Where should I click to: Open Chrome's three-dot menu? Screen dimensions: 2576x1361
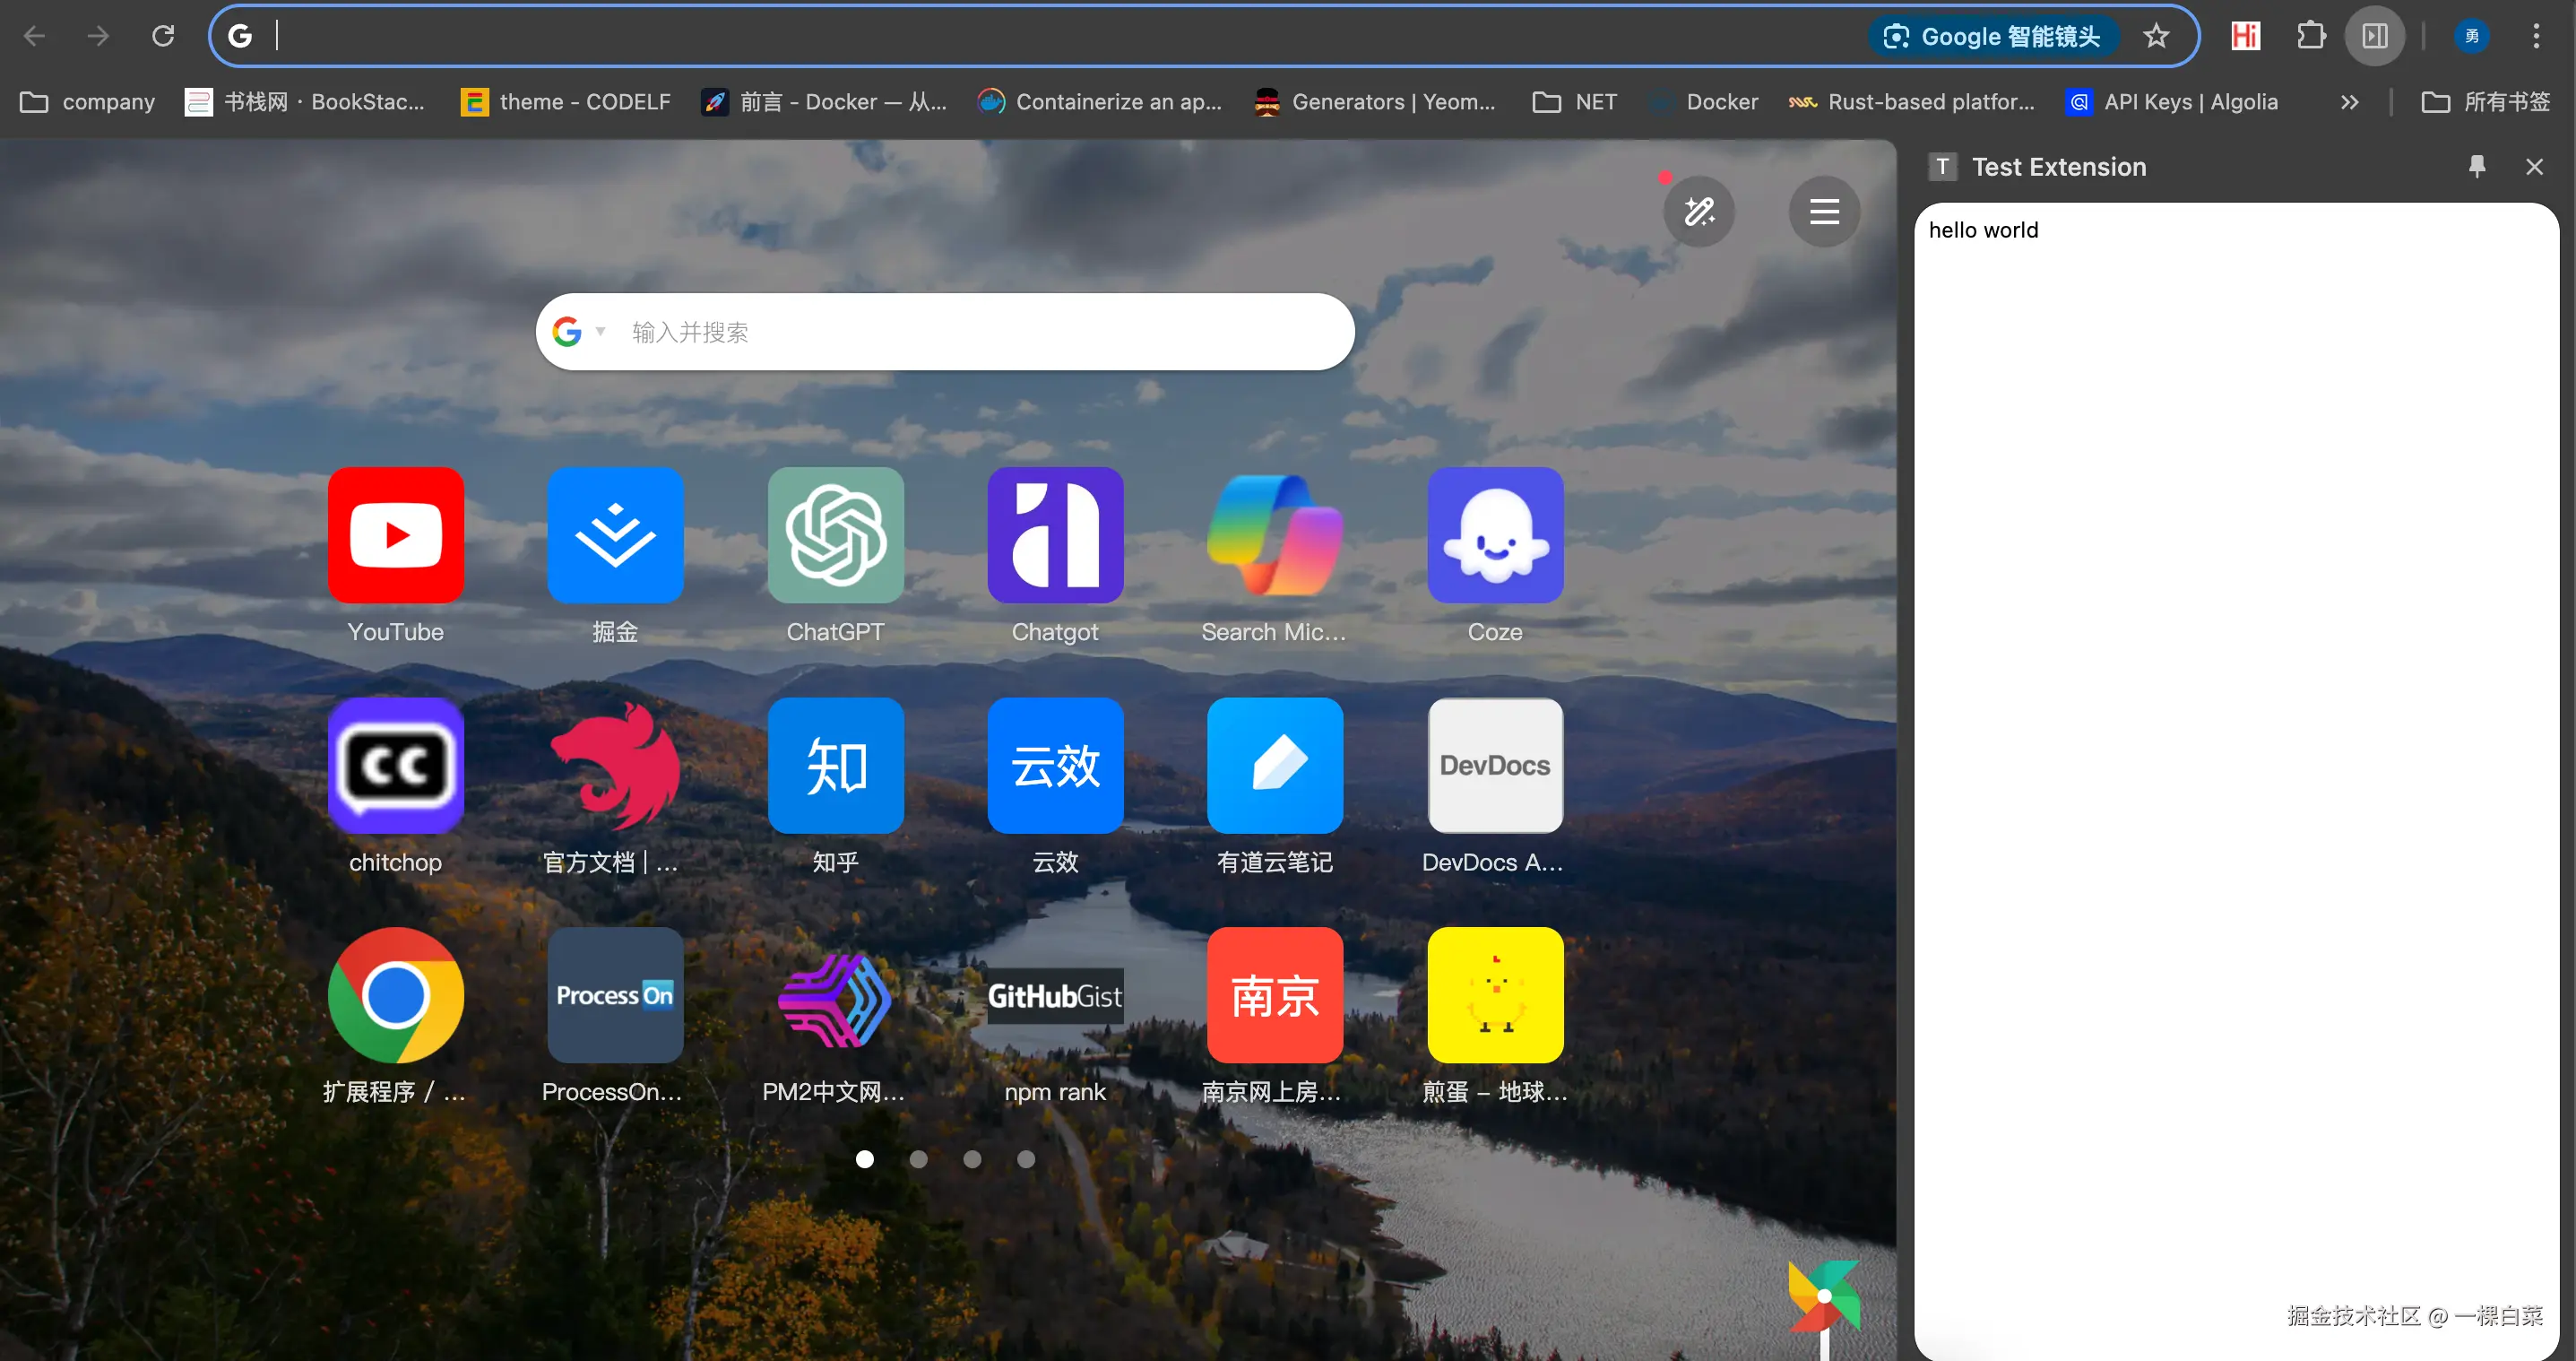tap(2535, 37)
